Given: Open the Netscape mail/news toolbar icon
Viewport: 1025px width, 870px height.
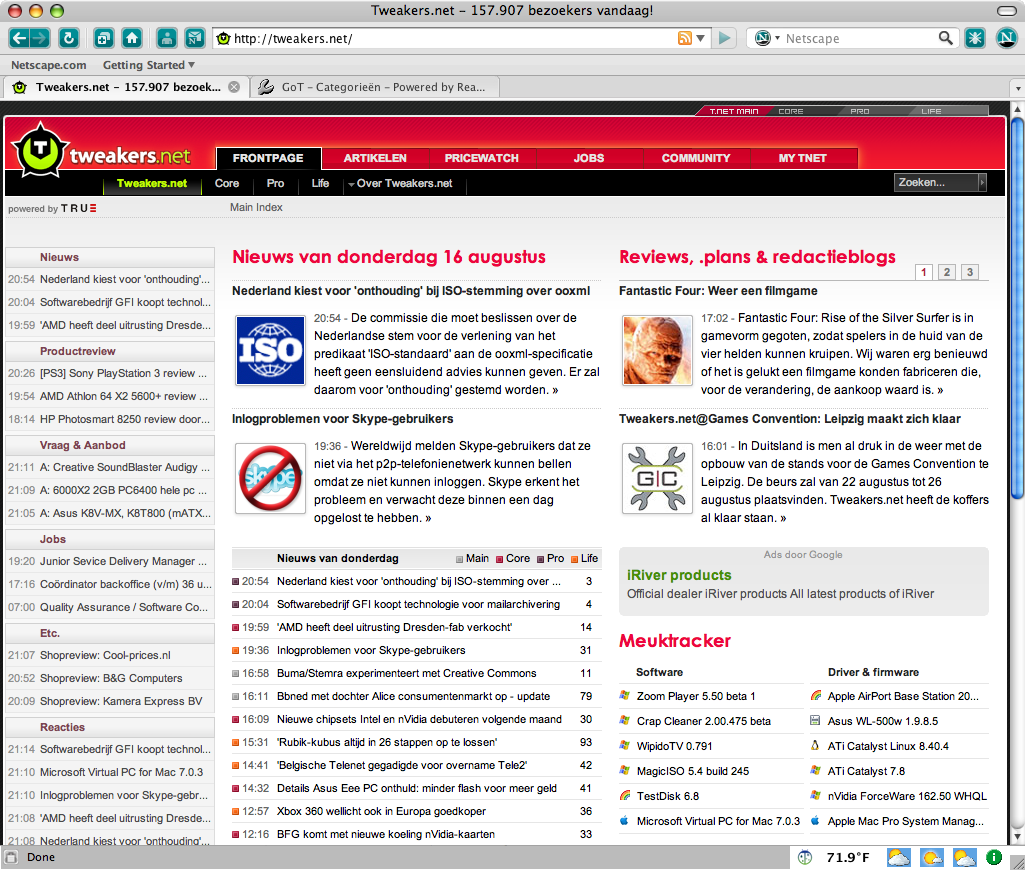Looking at the screenshot, I should click(x=195, y=38).
